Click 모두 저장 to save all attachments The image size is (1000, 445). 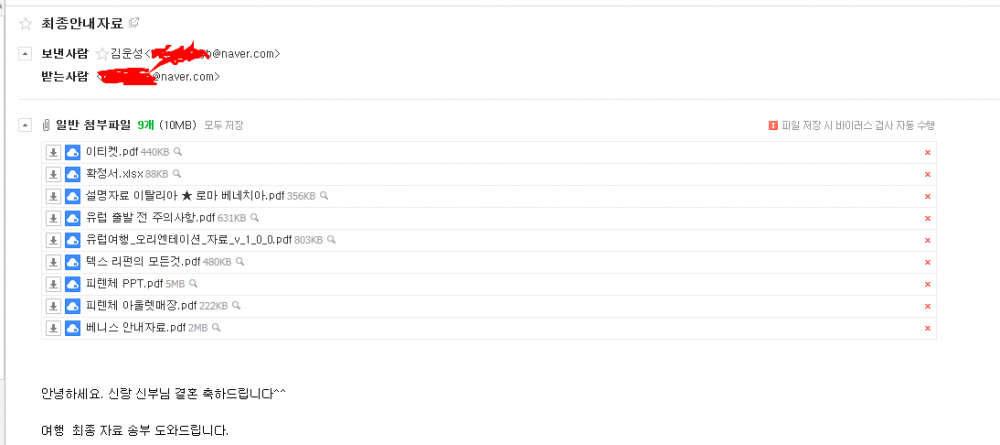(223, 126)
